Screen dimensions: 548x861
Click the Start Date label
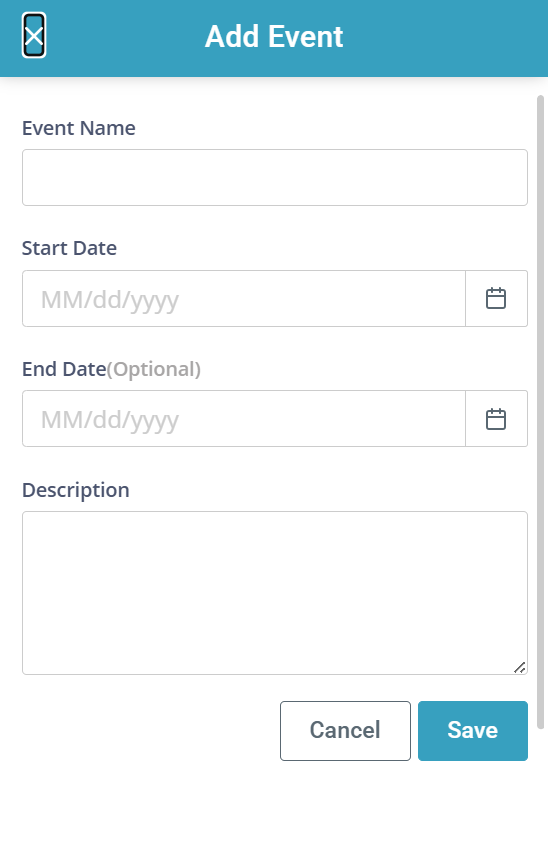(69, 248)
